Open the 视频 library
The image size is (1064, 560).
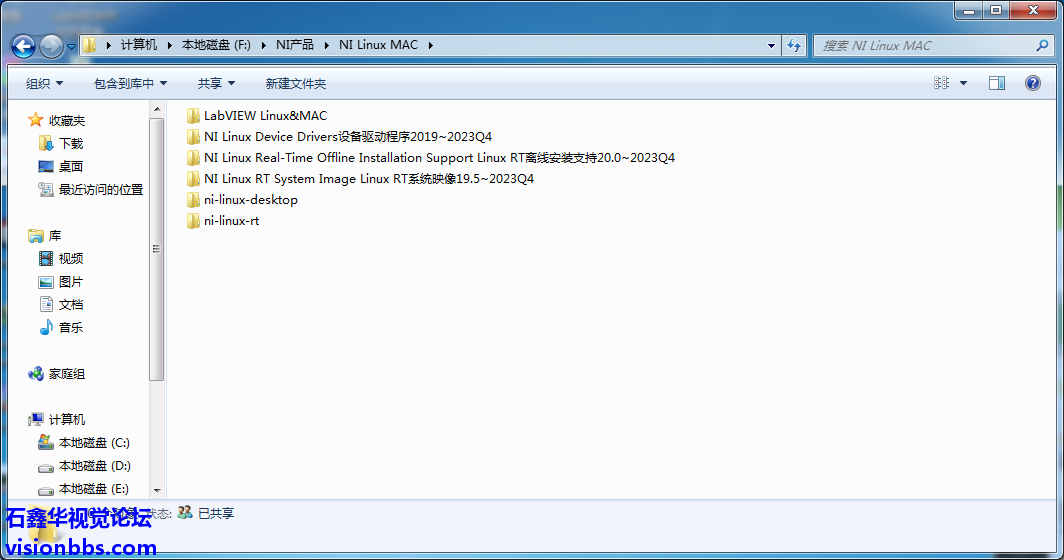tap(71, 259)
